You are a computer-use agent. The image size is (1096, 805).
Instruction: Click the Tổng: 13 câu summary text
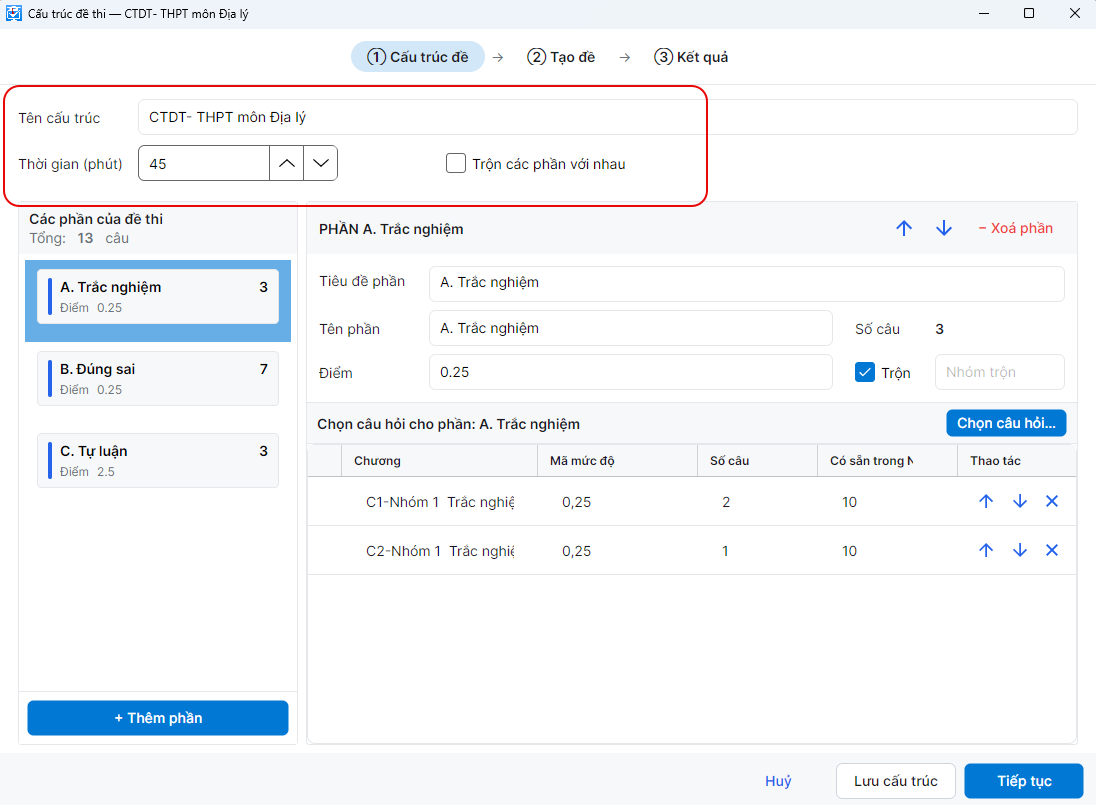pos(79,238)
